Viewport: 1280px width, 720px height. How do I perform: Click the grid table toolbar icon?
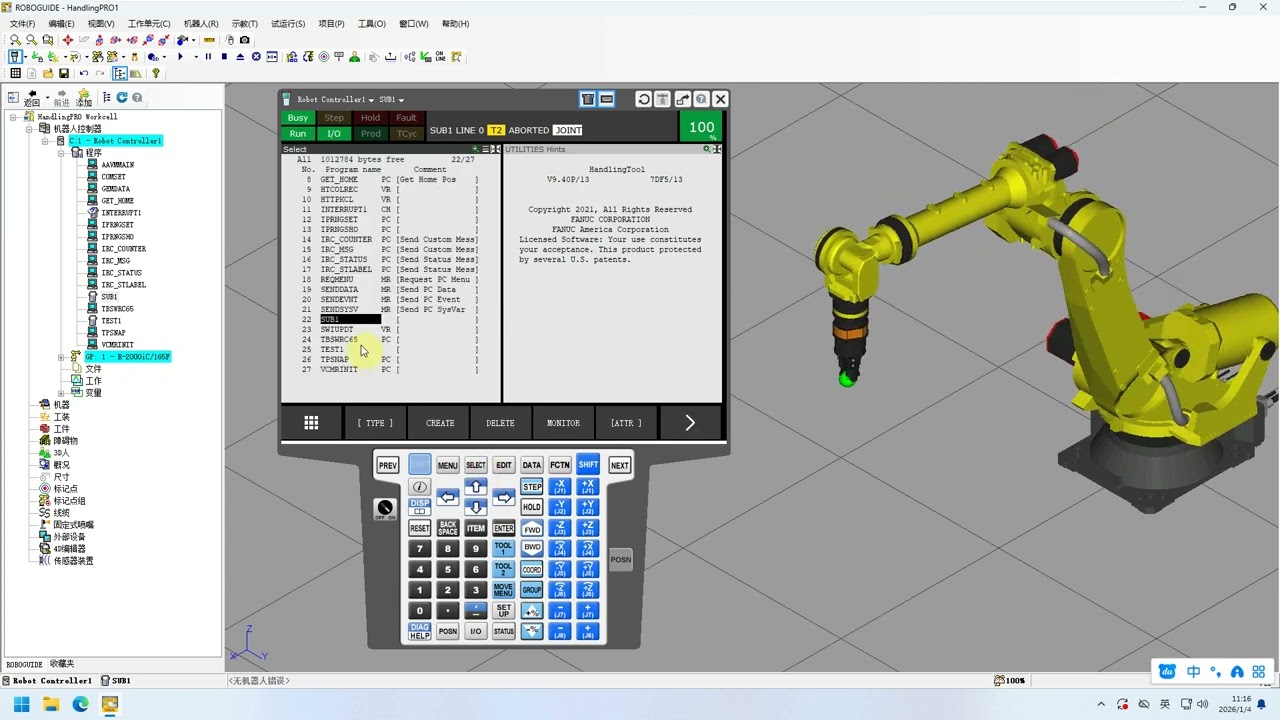click(15, 73)
